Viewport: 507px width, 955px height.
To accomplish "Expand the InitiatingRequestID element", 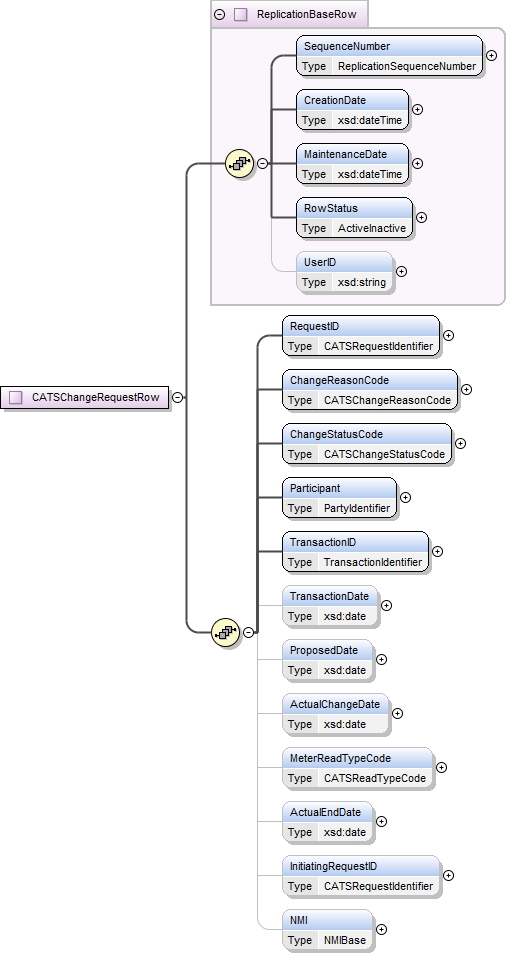I will click(448, 875).
